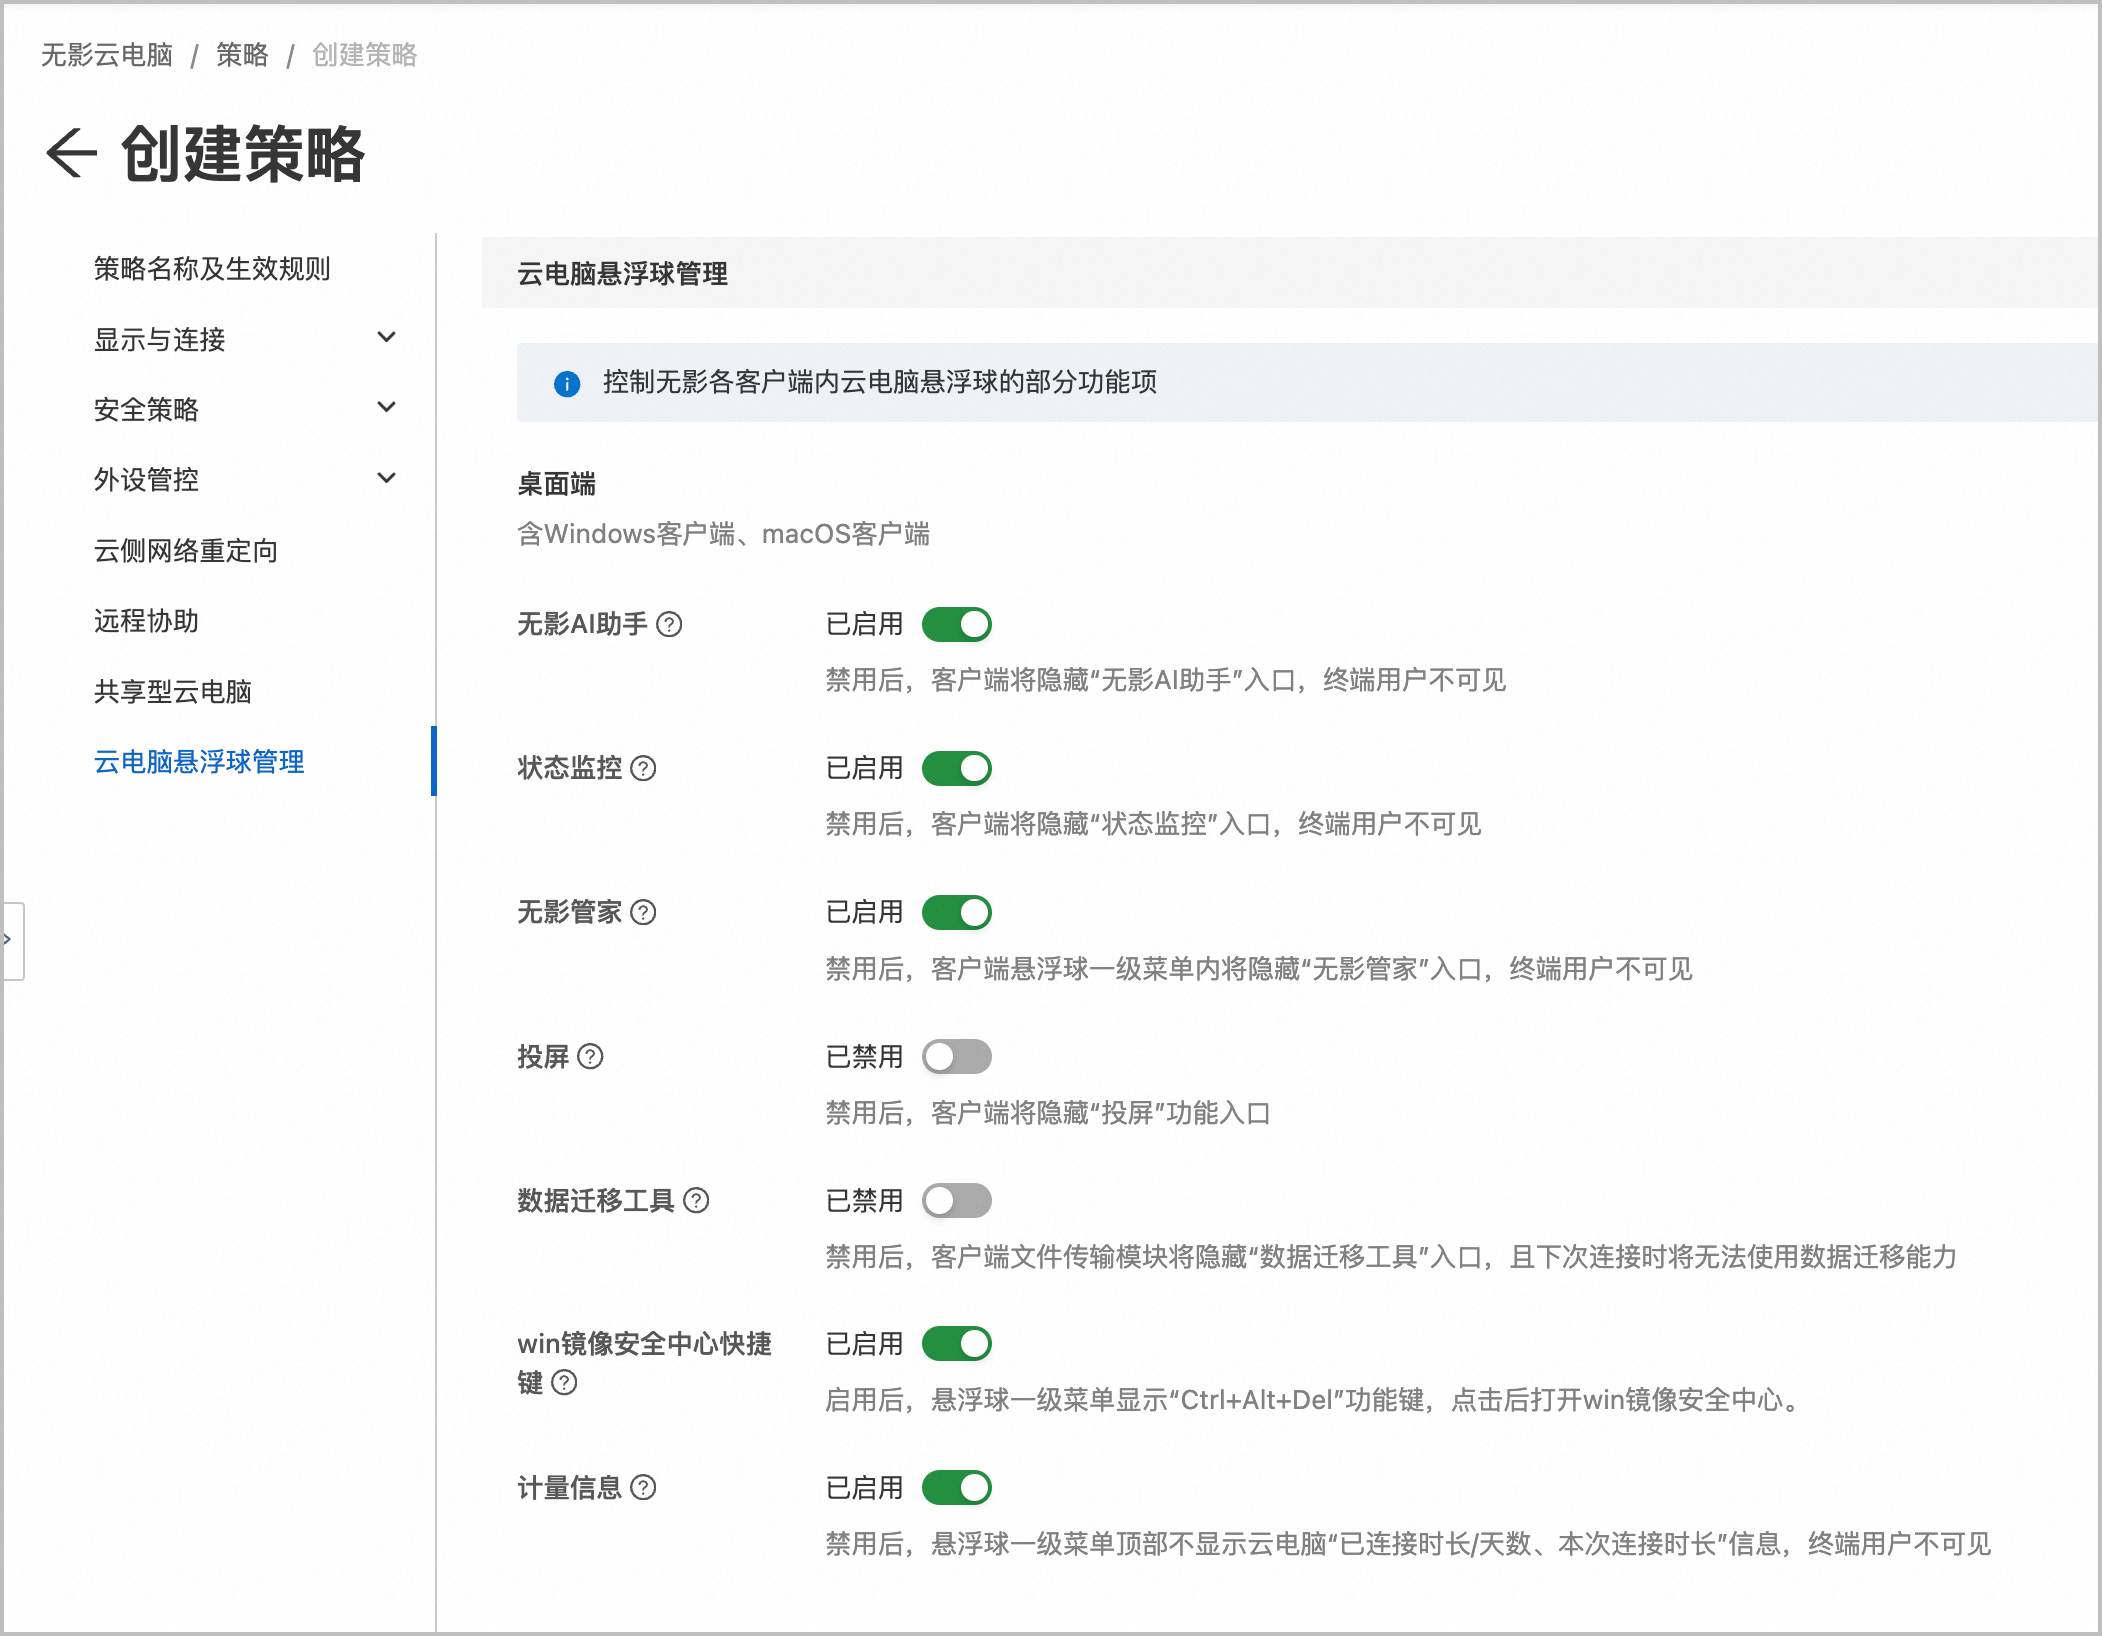Click the 创建策略 breadcrumb text
The image size is (2102, 1636).
tap(365, 55)
